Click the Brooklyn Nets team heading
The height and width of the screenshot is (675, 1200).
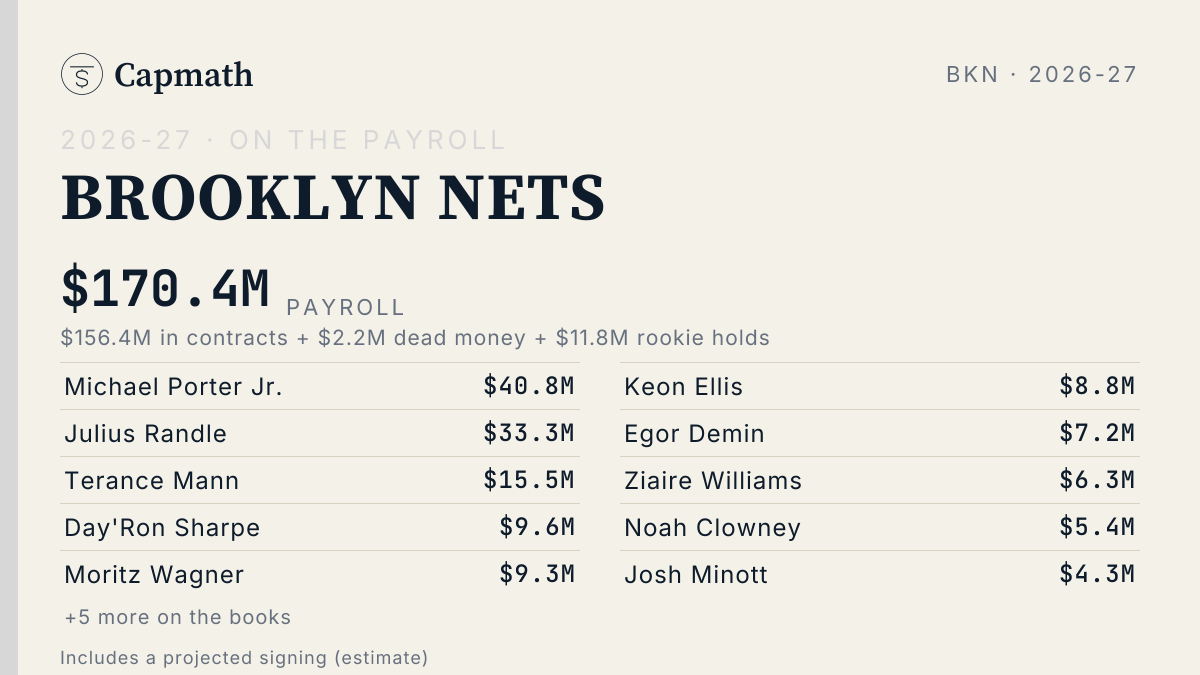[333, 197]
